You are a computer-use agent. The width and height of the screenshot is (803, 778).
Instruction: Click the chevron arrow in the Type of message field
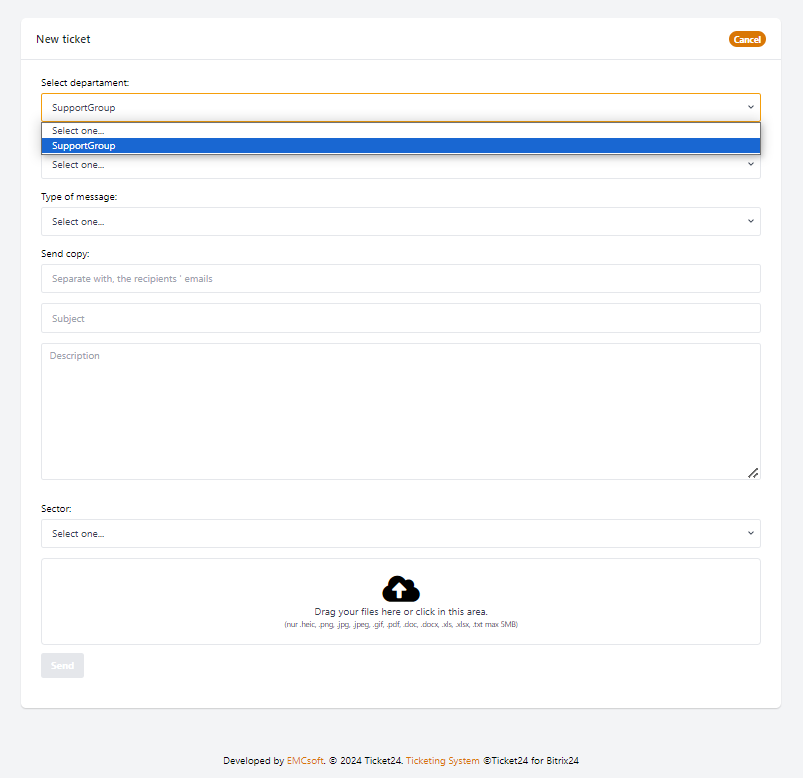[750, 221]
